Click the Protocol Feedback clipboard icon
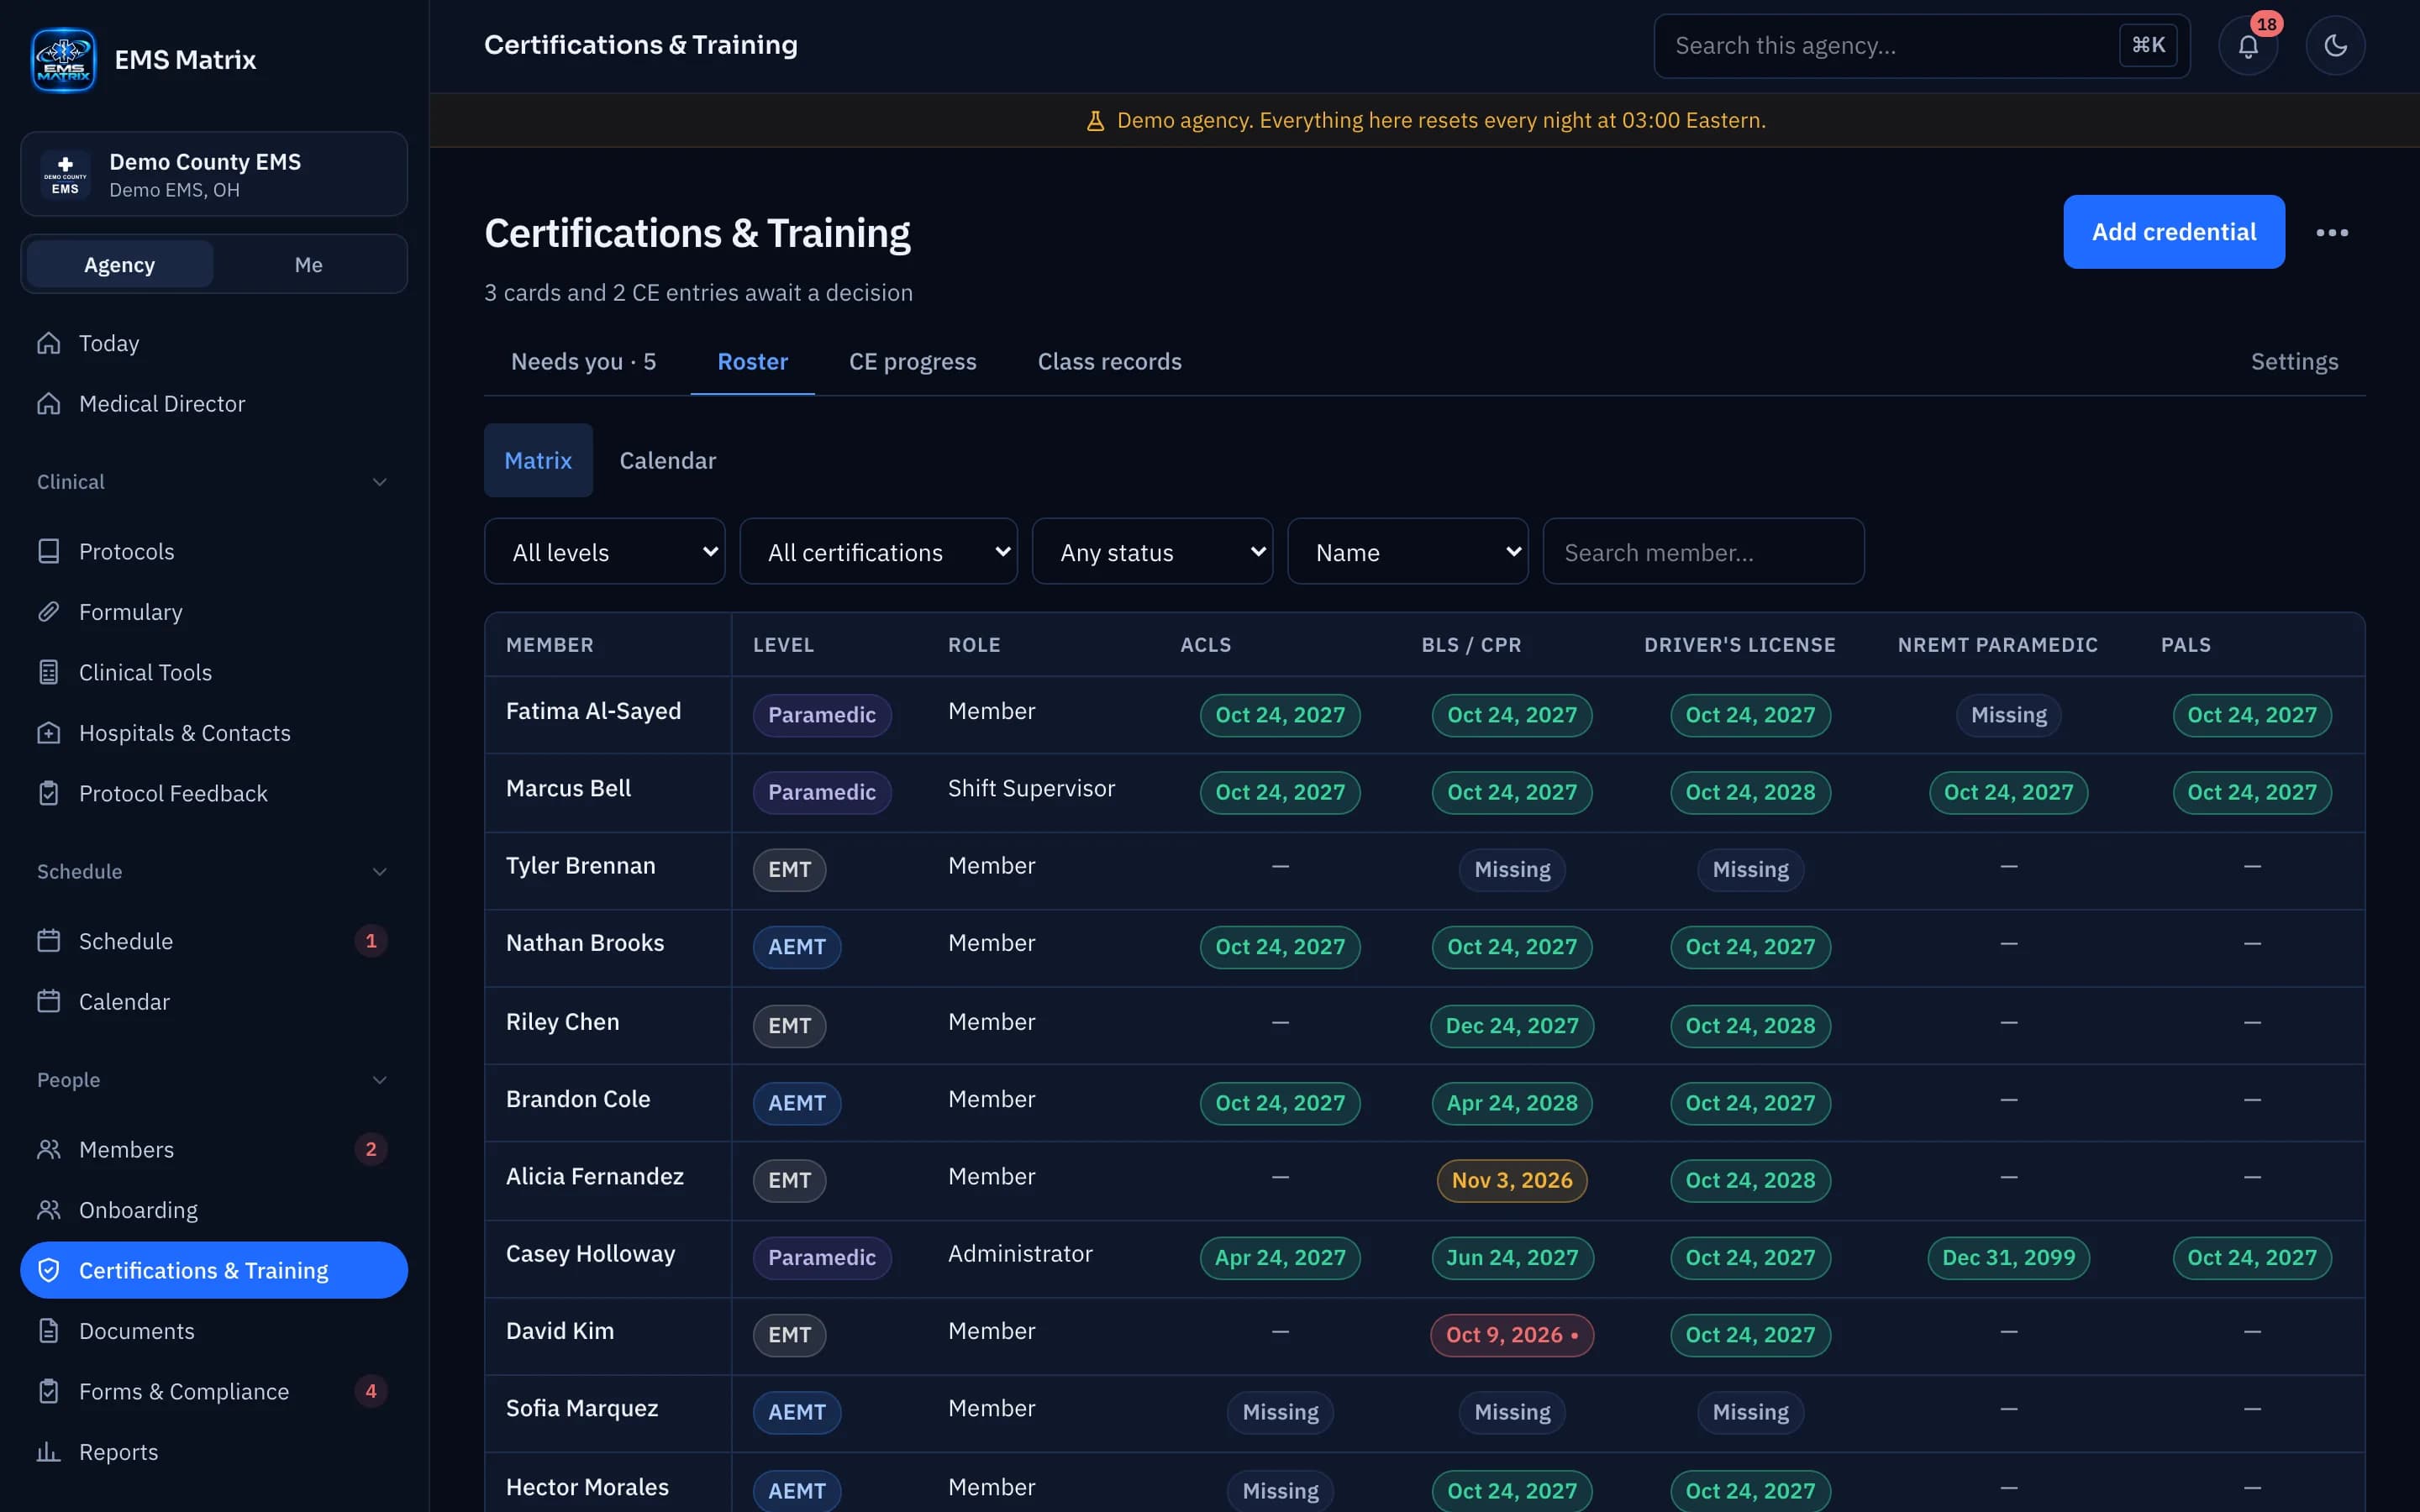 click(48, 793)
